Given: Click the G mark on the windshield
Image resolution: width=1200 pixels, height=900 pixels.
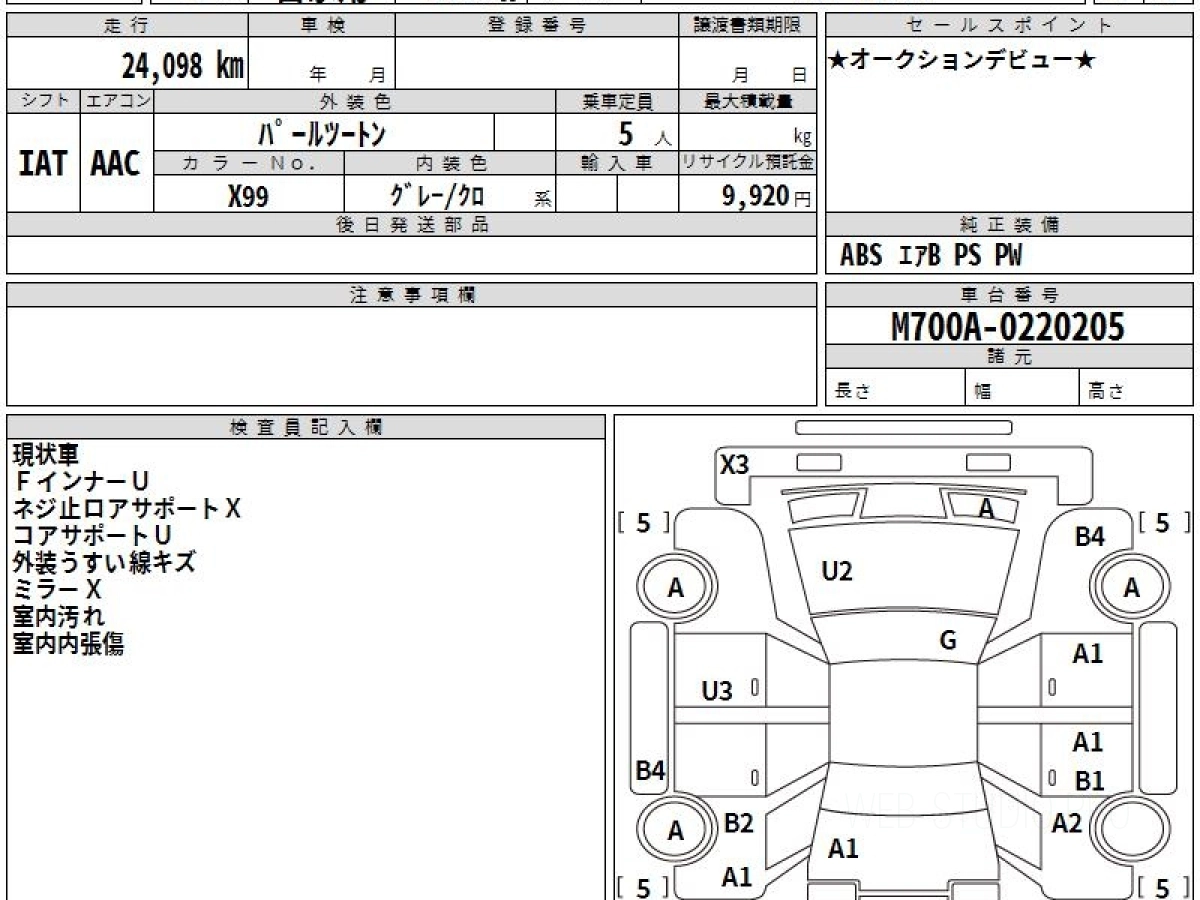Looking at the screenshot, I should (948, 641).
